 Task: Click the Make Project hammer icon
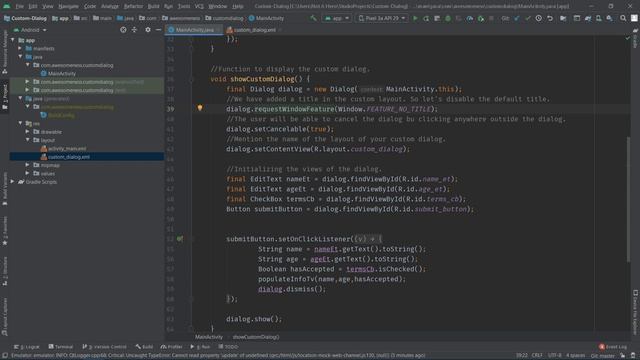tap(313, 18)
